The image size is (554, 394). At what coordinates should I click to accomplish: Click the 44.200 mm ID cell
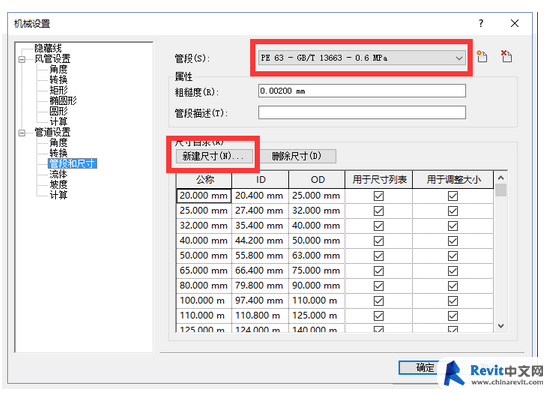point(260,241)
